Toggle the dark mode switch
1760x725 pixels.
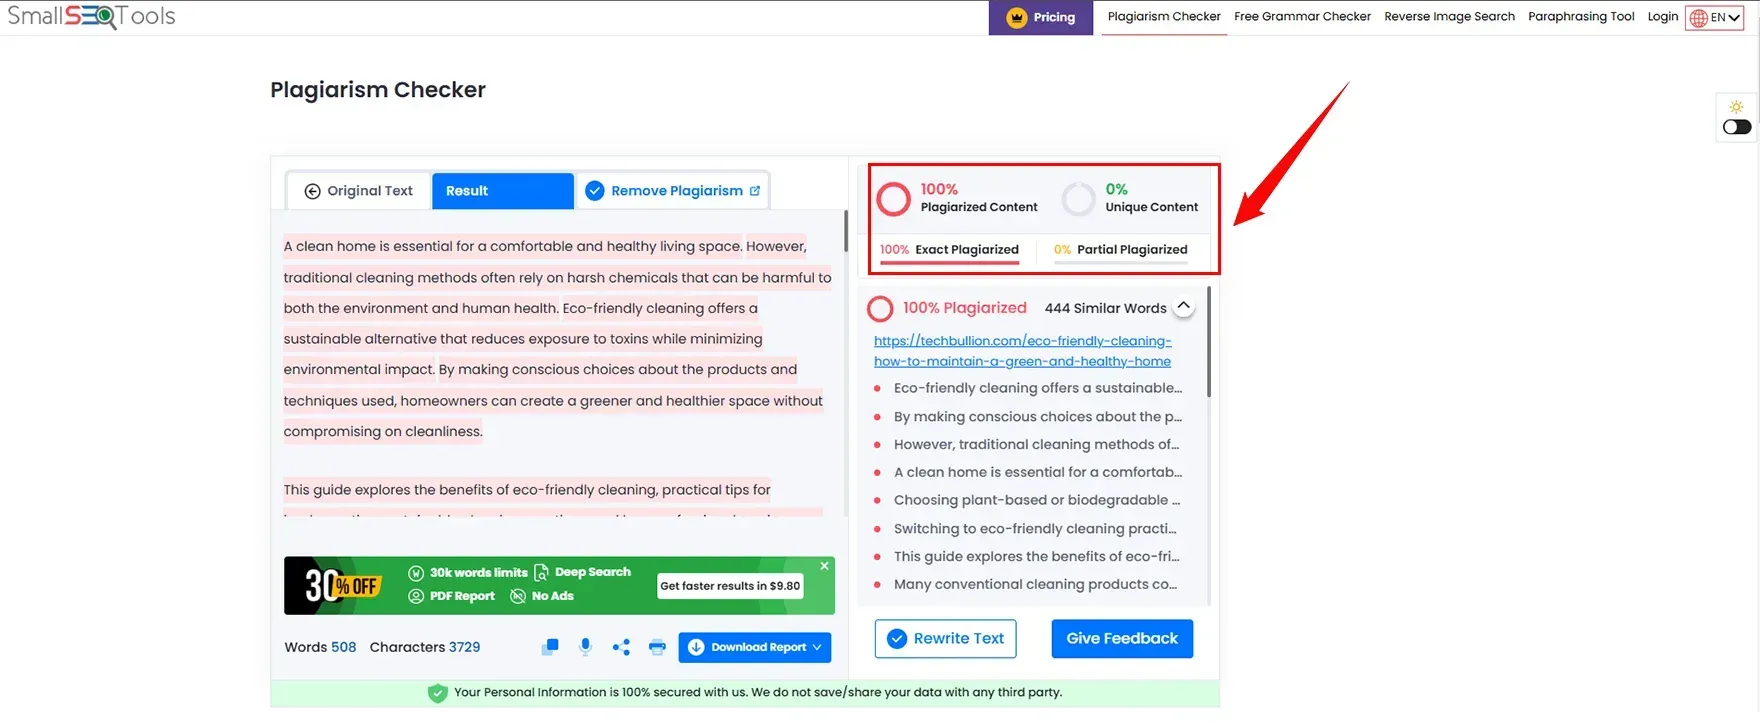pos(1737,127)
